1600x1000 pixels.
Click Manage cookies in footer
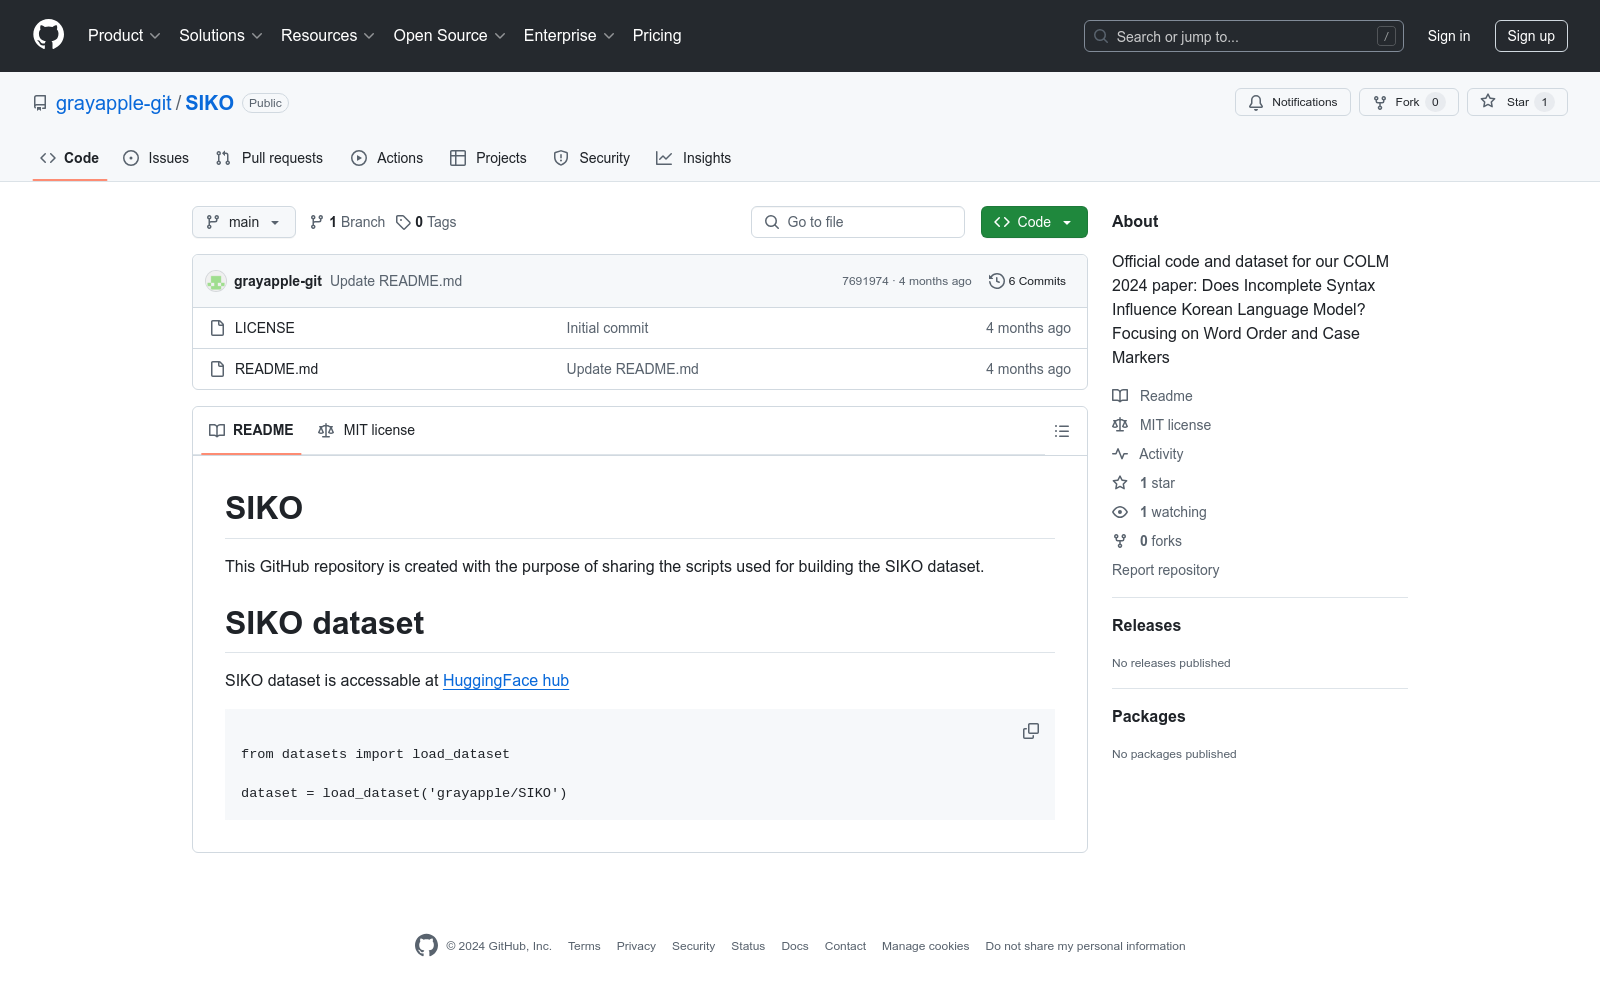click(925, 946)
